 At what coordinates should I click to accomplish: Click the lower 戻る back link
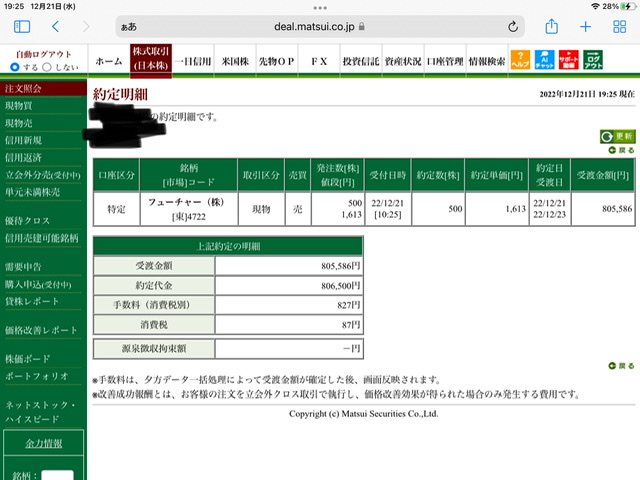pos(622,366)
